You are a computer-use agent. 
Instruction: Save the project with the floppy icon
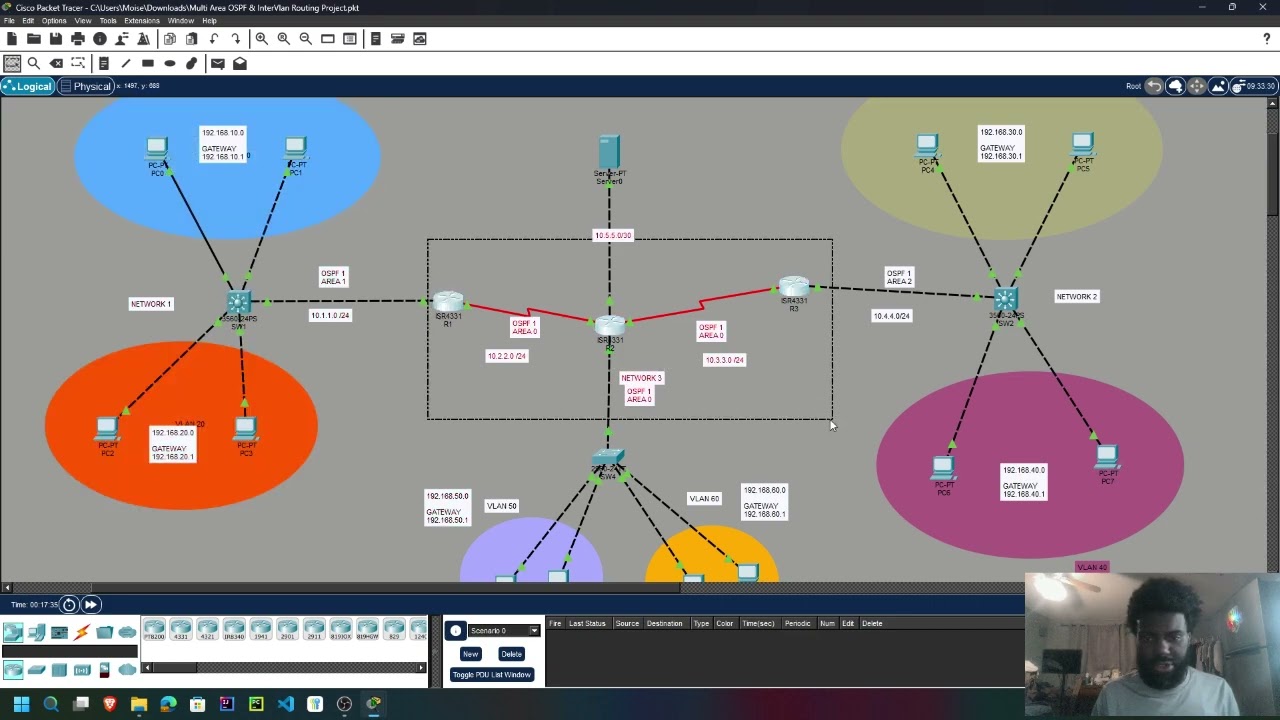tap(55, 39)
